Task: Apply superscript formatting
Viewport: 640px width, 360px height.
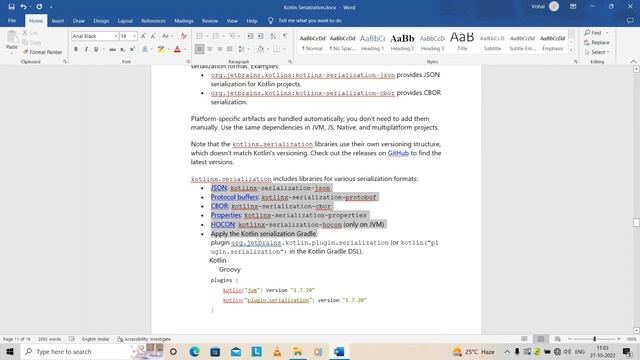Action: pyautogui.click(x=132, y=49)
